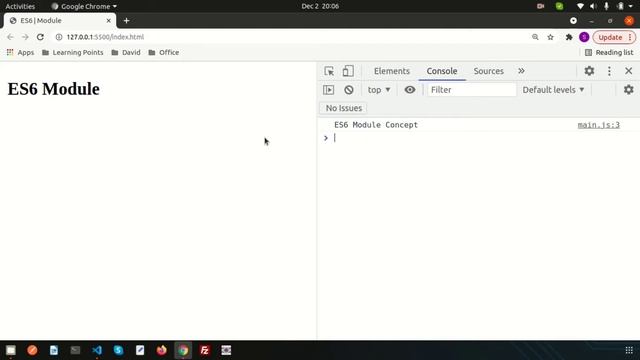Image resolution: width=640 pixels, height=360 pixels.
Task: Select the ES6 Module Concept log message
Action: tap(376, 125)
